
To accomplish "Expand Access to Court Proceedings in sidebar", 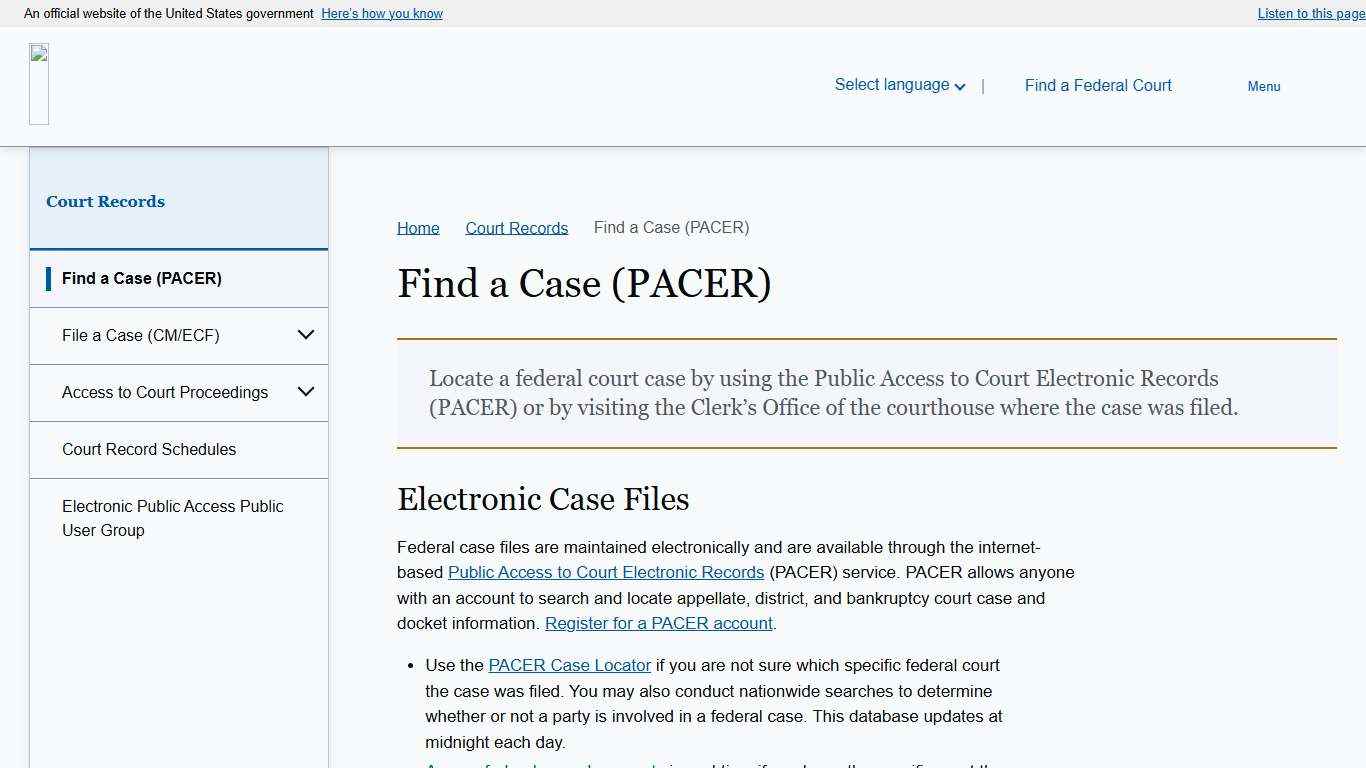I will (165, 392).
